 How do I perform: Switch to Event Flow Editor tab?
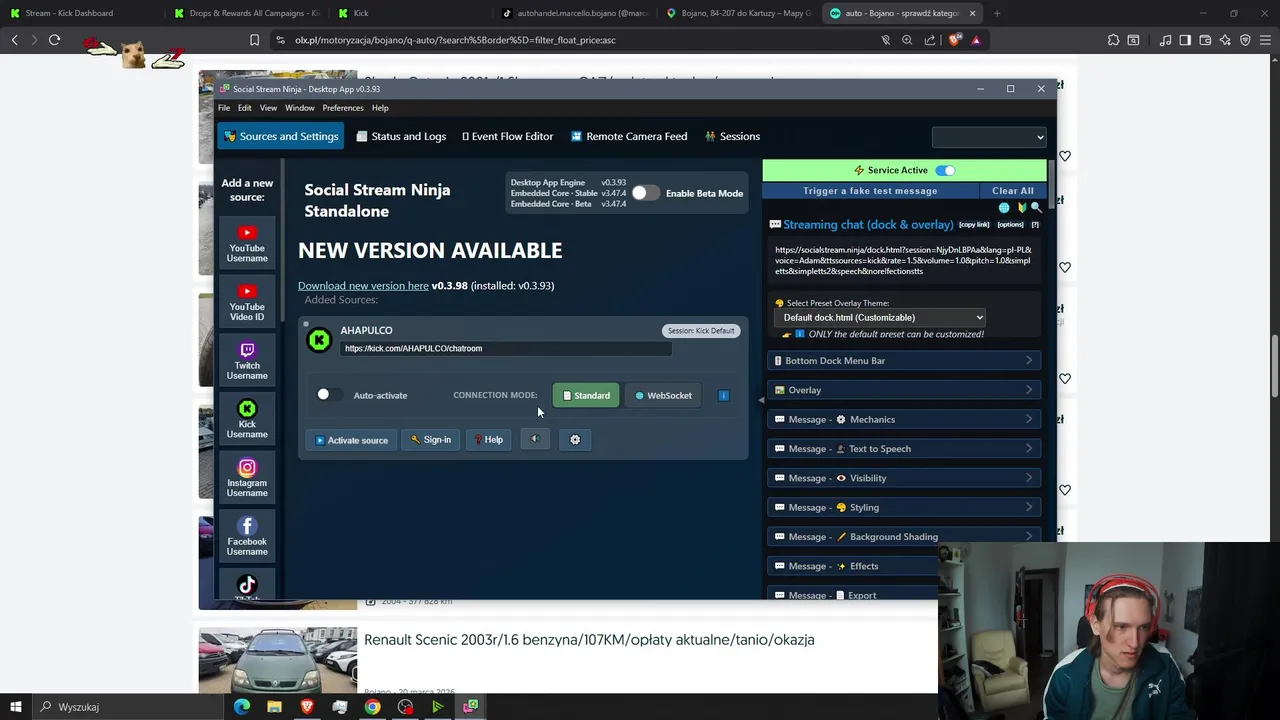pos(507,136)
